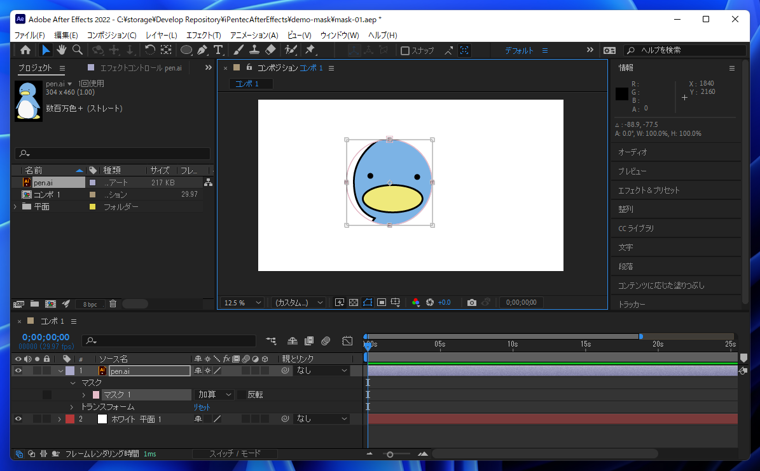Expand マスク 1 properties
The image size is (760, 471).
84,395
